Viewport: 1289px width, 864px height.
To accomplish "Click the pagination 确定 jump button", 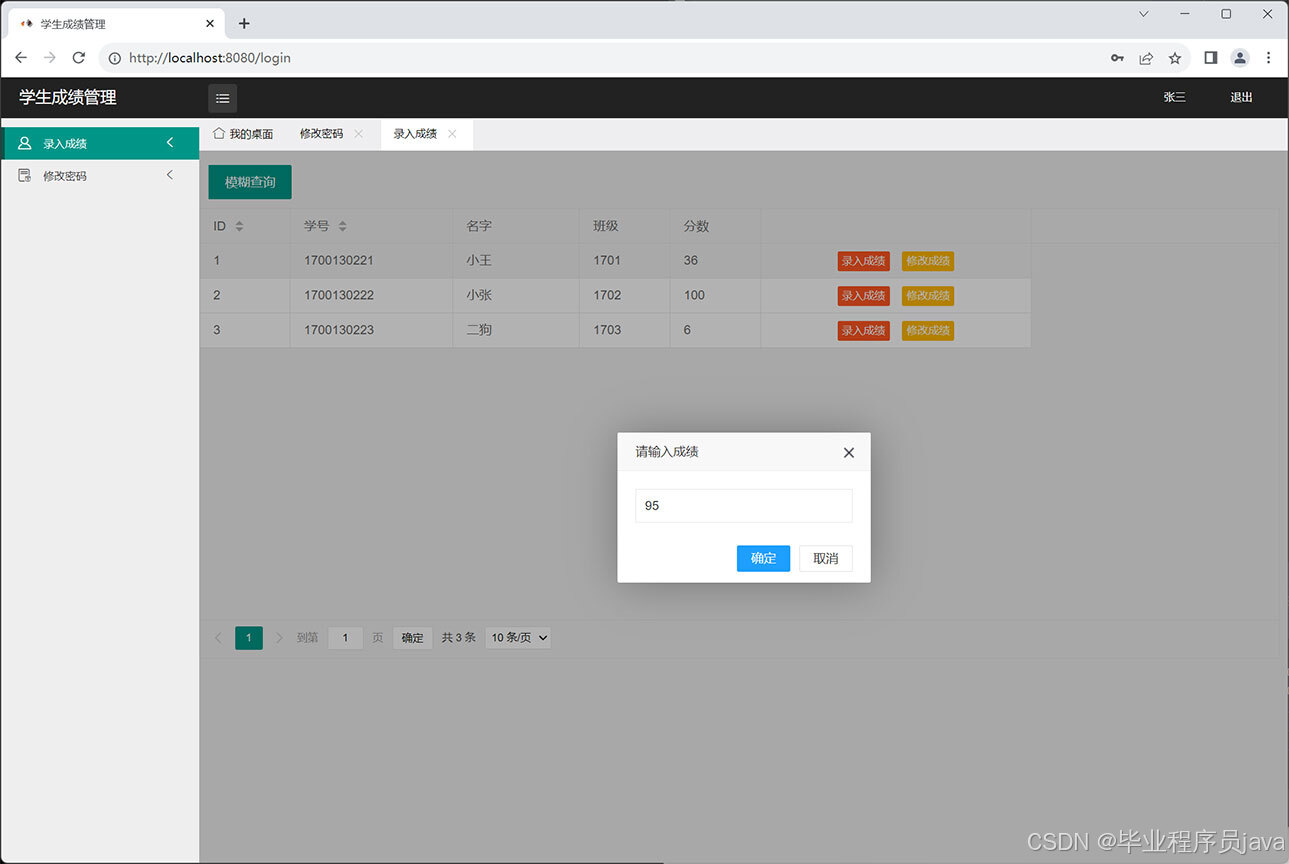I will pyautogui.click(x=412, y=638).
